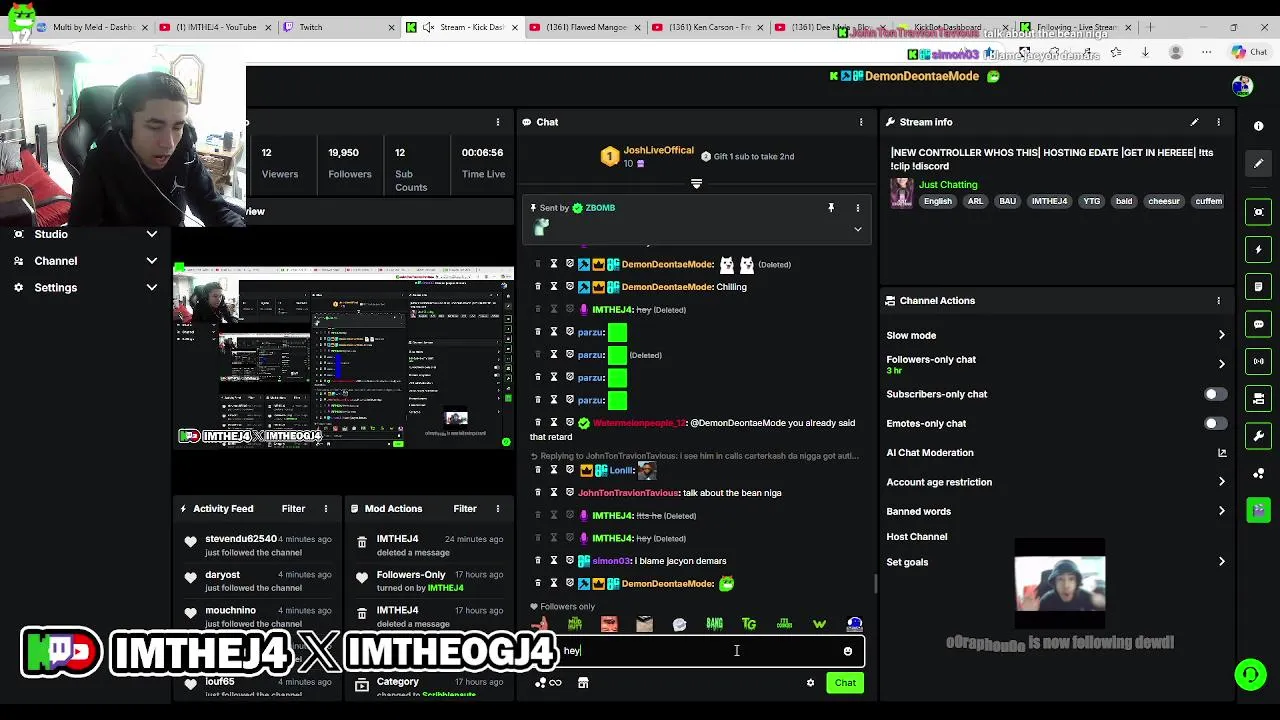
Task: Click stevendu62540 in Activity Feed
Action: pyautogui.click(x=241, y=539)
